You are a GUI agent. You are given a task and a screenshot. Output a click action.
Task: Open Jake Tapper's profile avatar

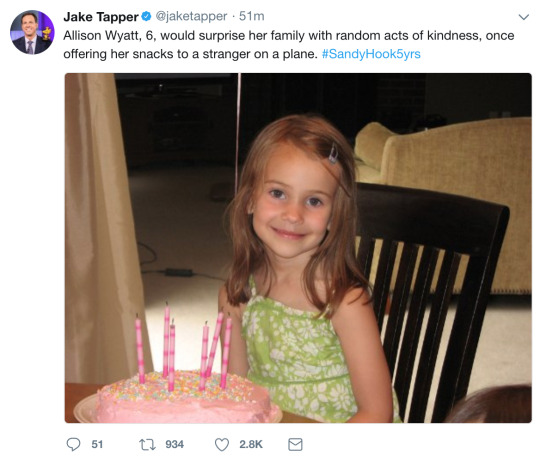click(32, 32)
